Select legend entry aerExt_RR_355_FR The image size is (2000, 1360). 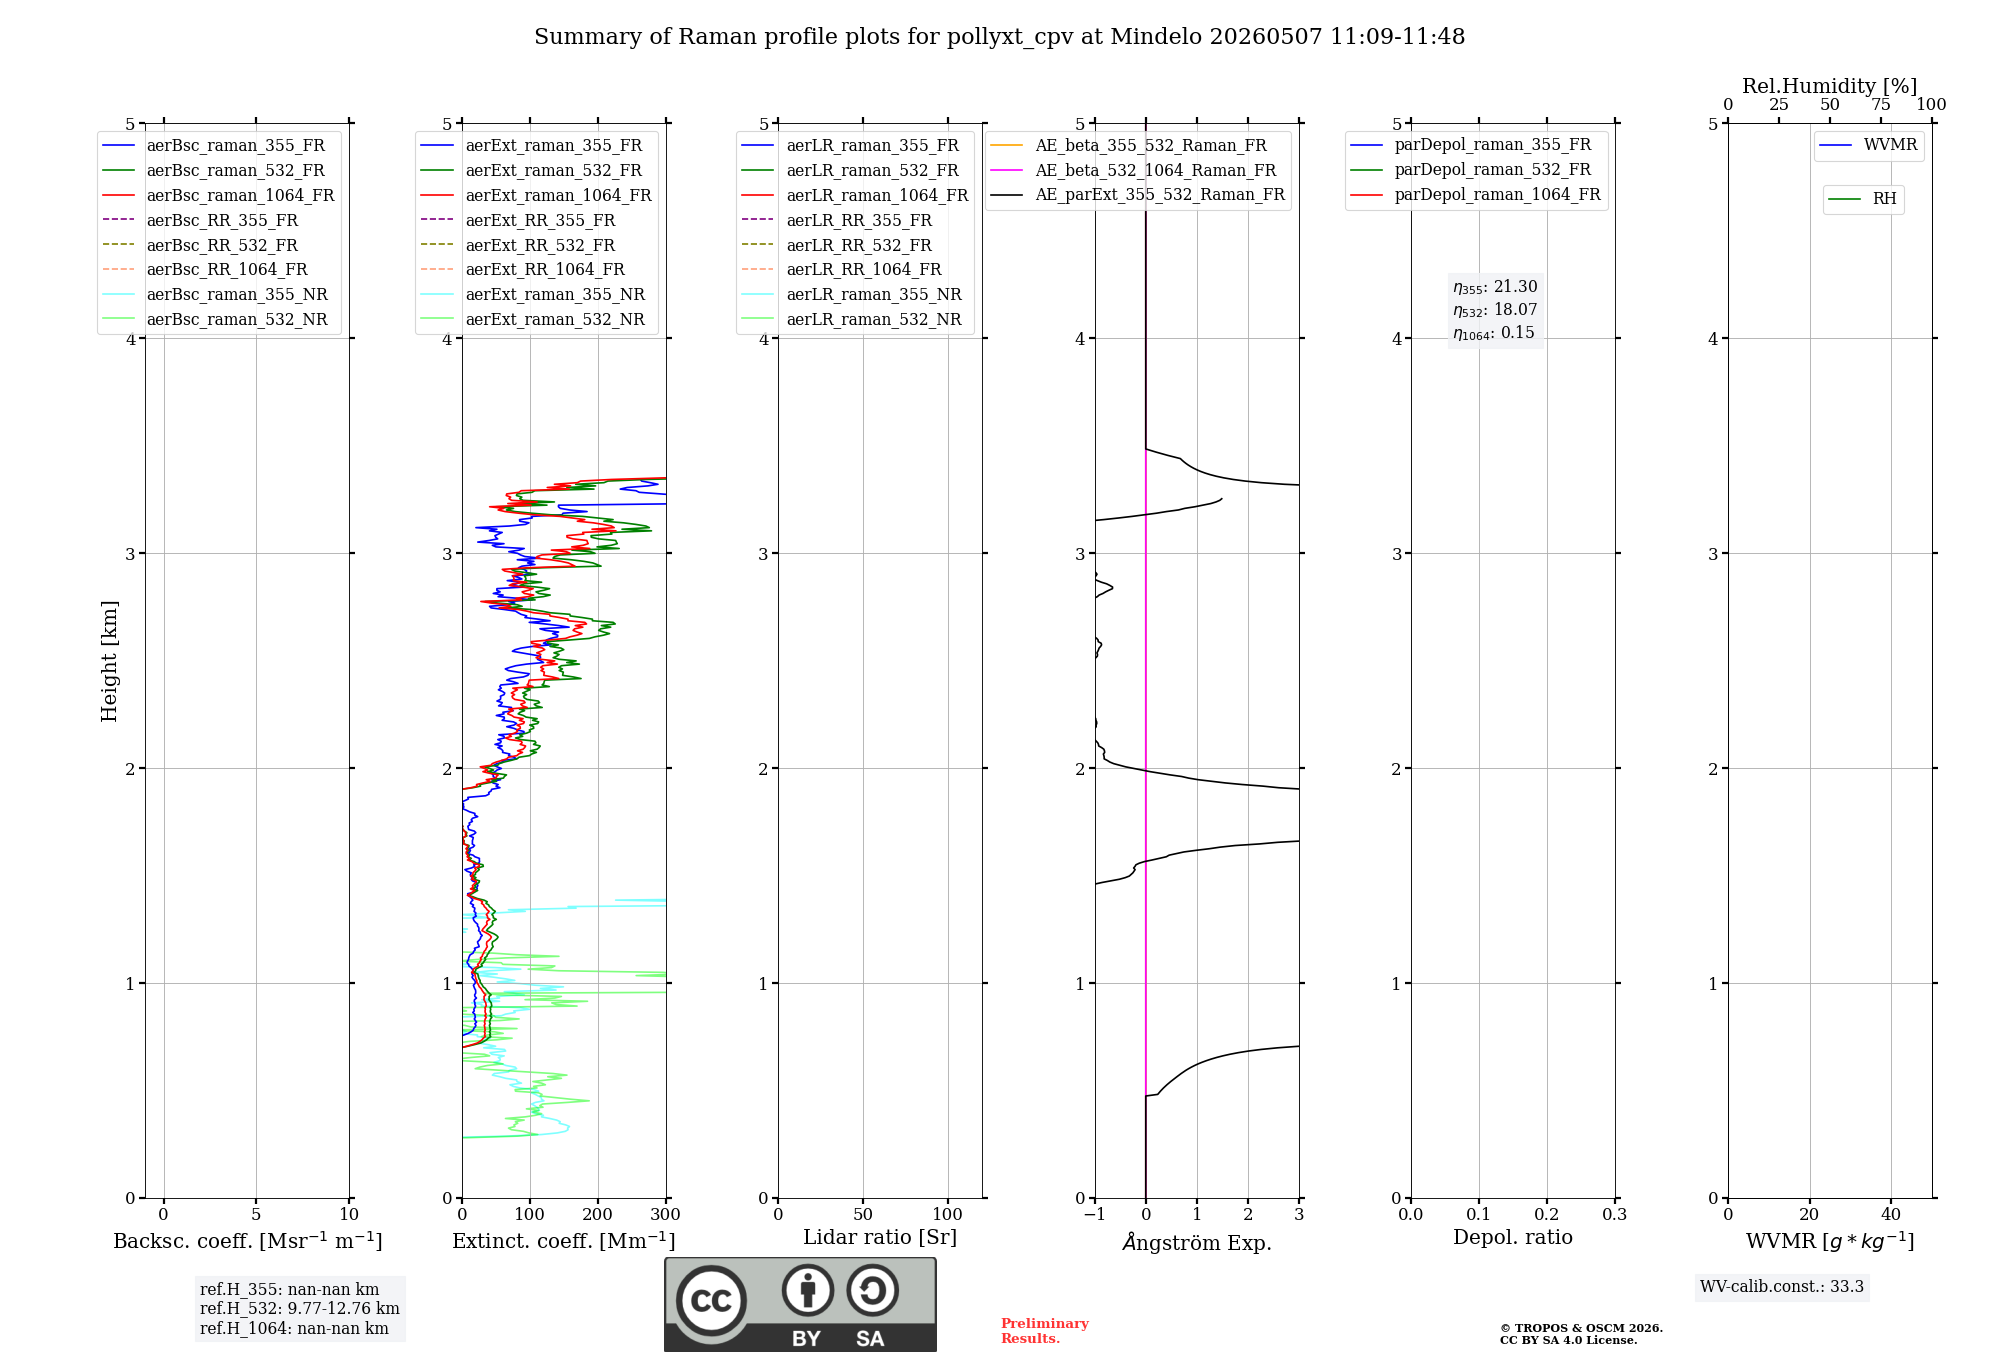pyautogui.click(x=518, y=220)
